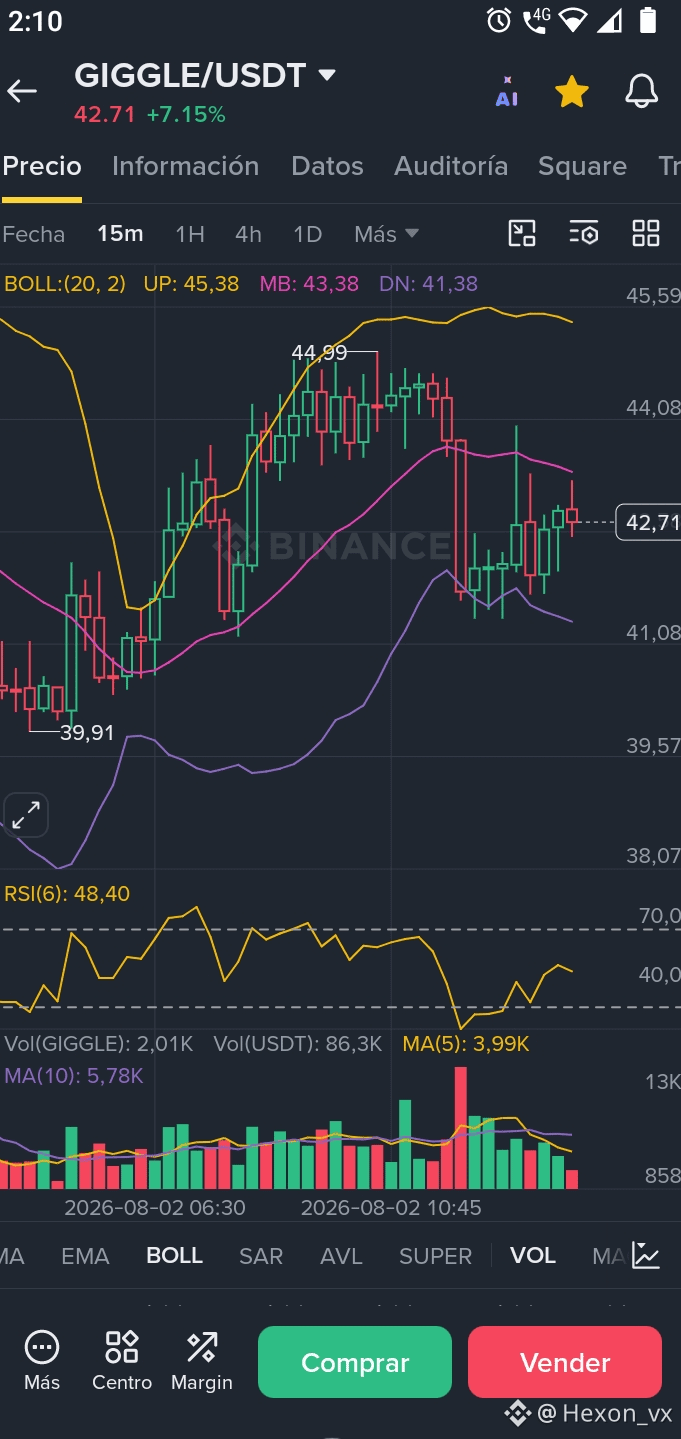Open chart indicator settings icon
681x1439 pixels.
584,234
